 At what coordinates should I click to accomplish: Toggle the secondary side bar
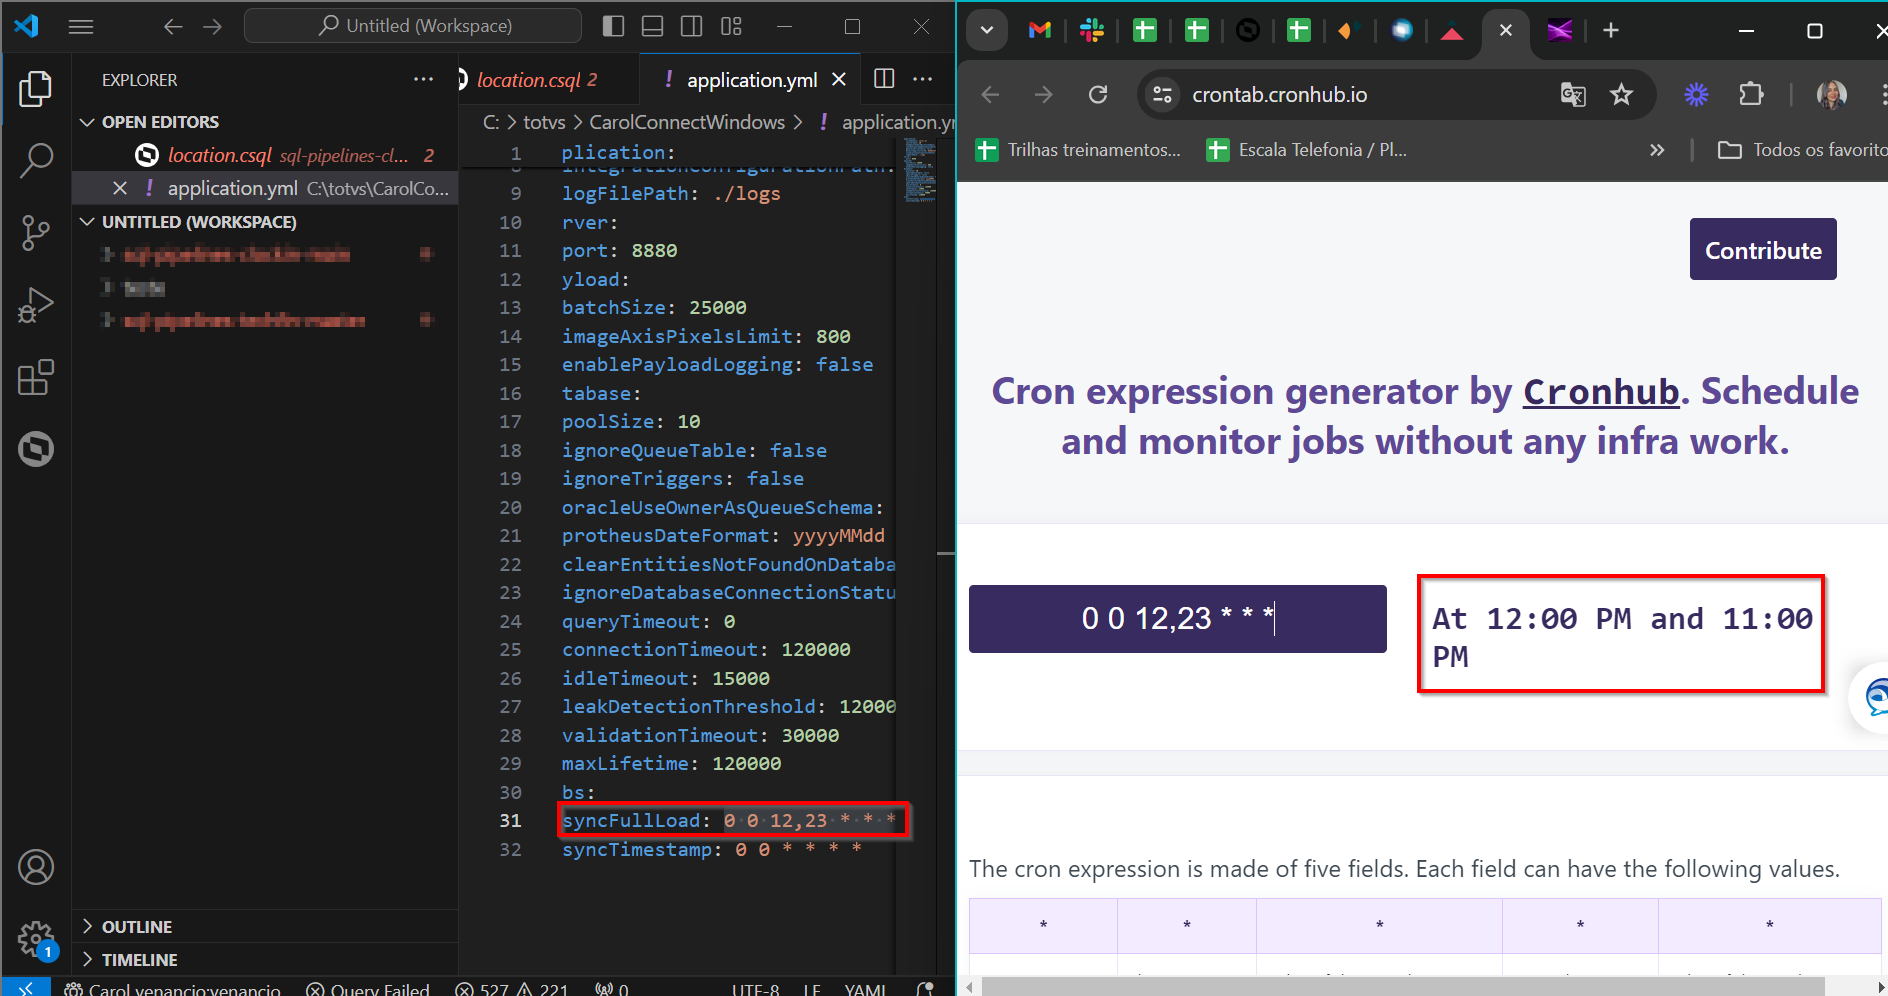tap(691, 26)
